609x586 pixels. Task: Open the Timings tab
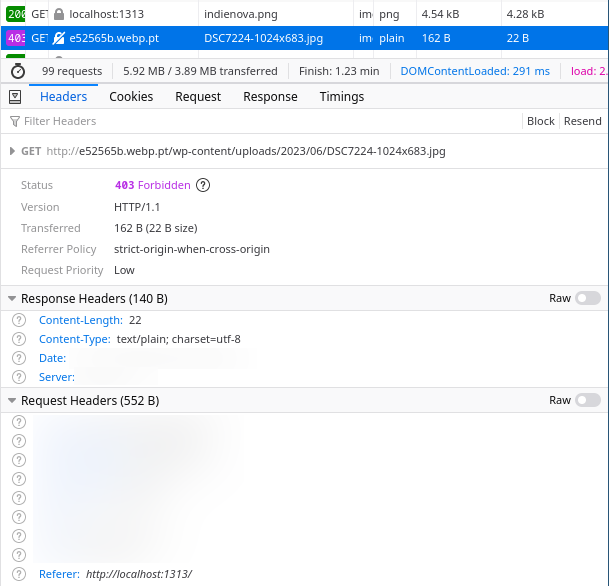click(342, 97)
